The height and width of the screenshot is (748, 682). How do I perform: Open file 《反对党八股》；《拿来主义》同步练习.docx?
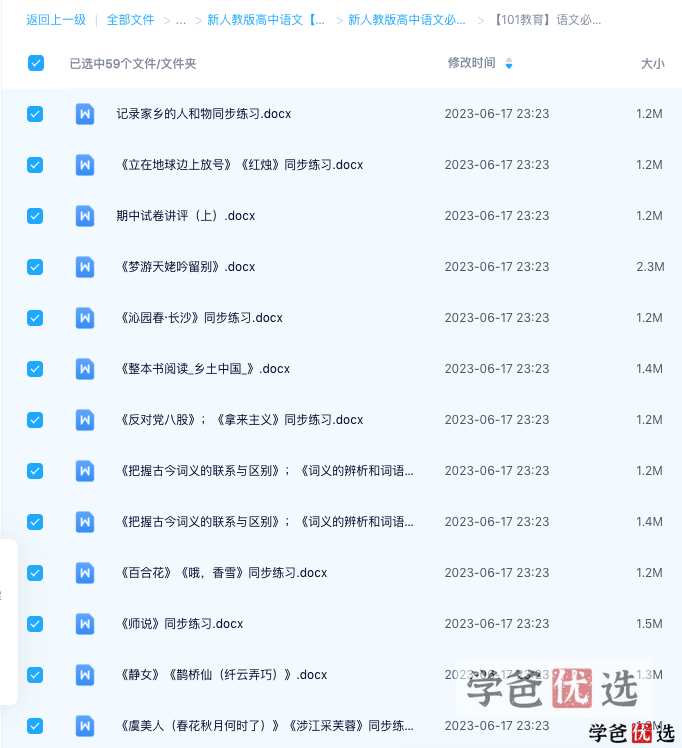click(240, 420)
